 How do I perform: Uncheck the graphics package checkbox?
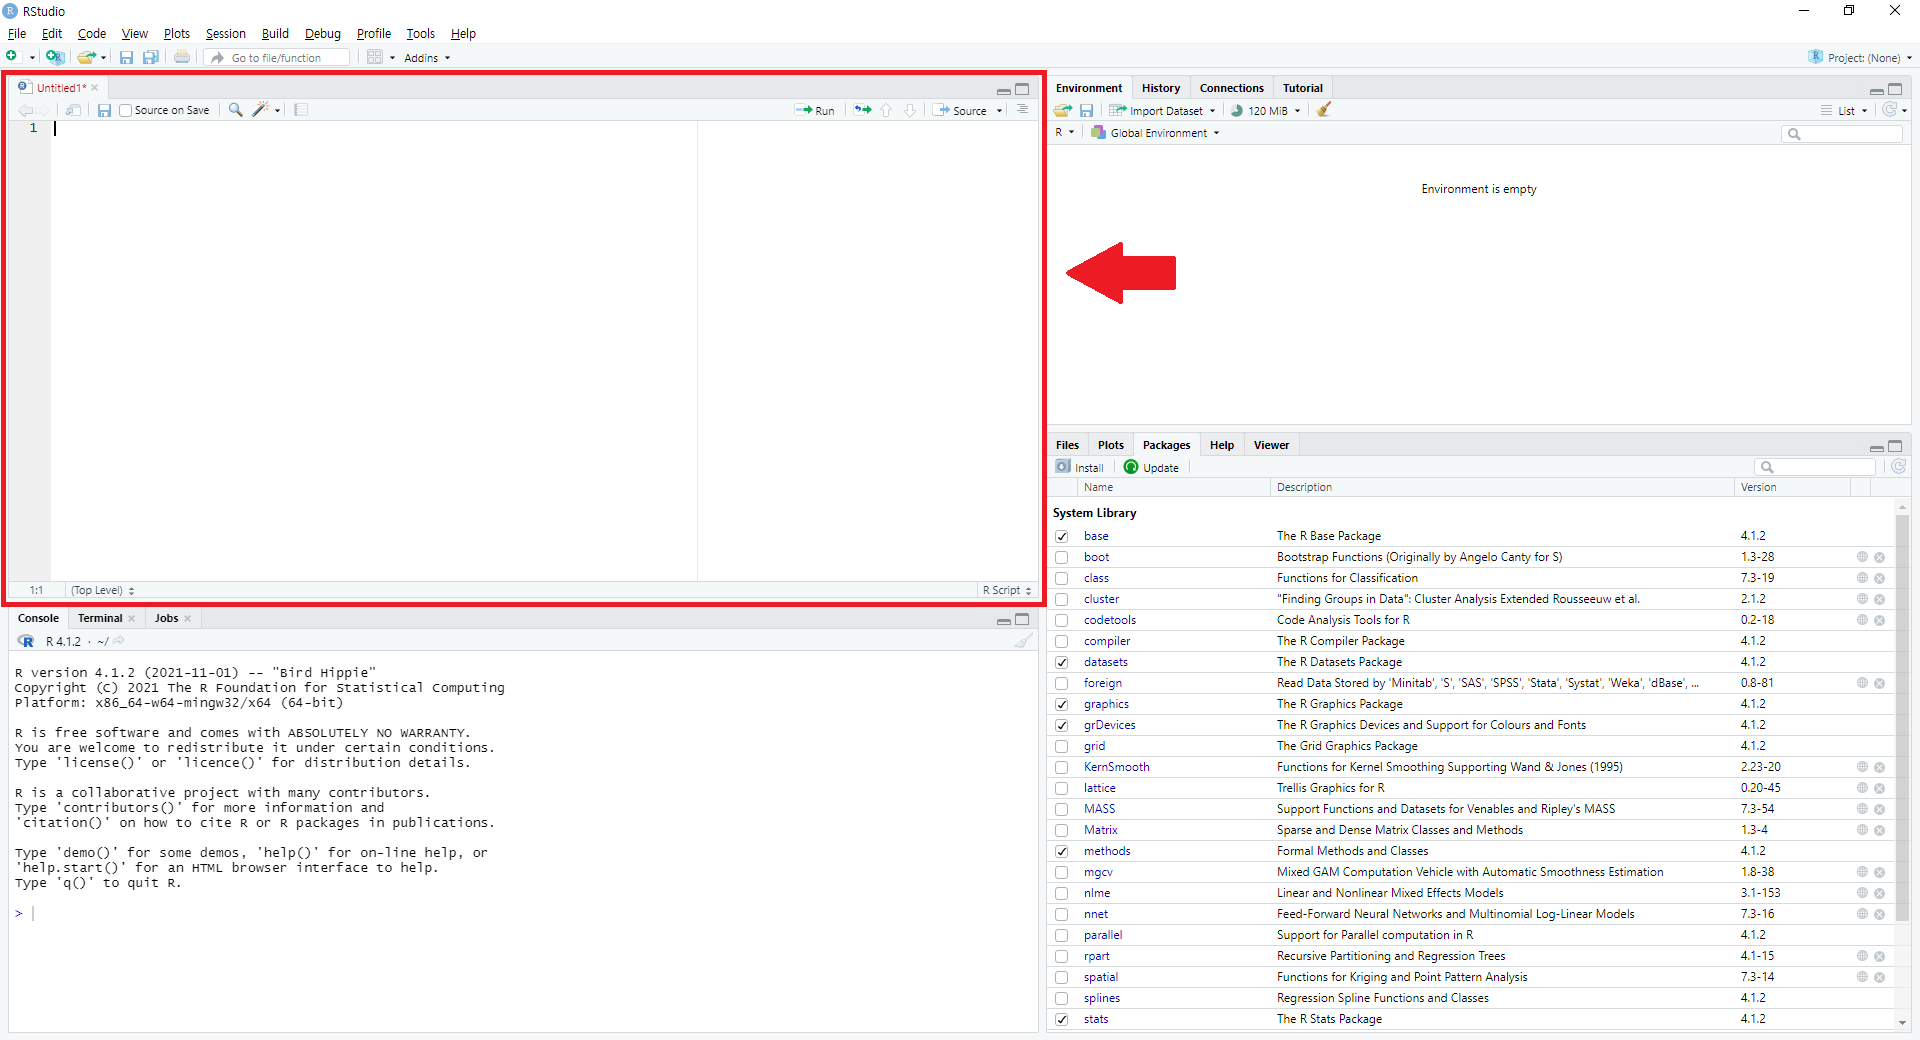pyautogui.click(x=1062, y=704)
